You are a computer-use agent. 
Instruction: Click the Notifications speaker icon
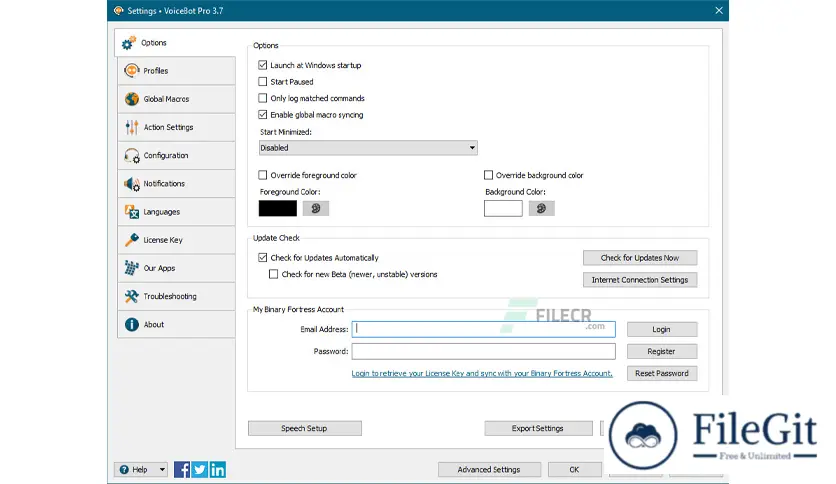[x=132, y=184]
